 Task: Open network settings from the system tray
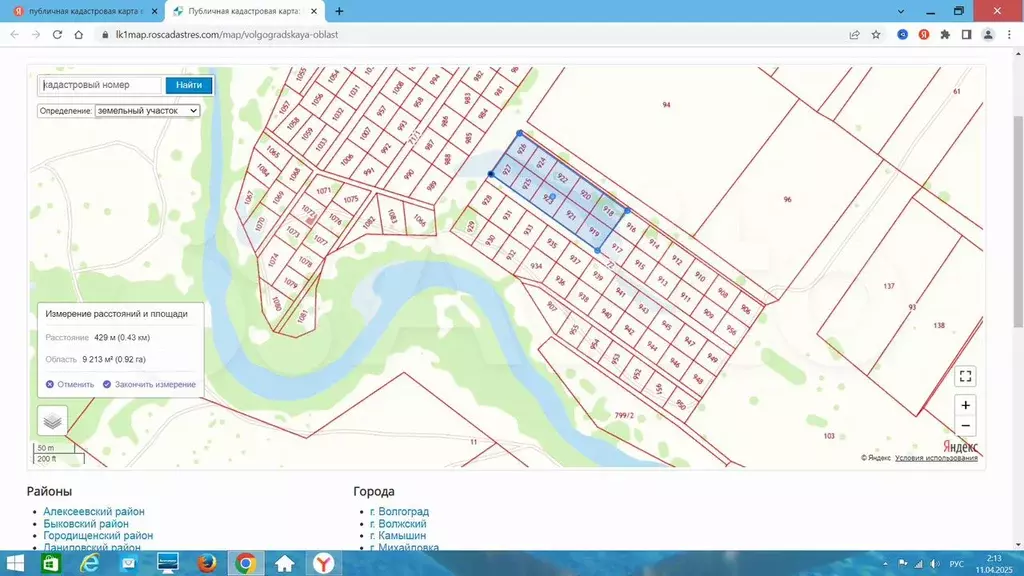coord(918,564)
